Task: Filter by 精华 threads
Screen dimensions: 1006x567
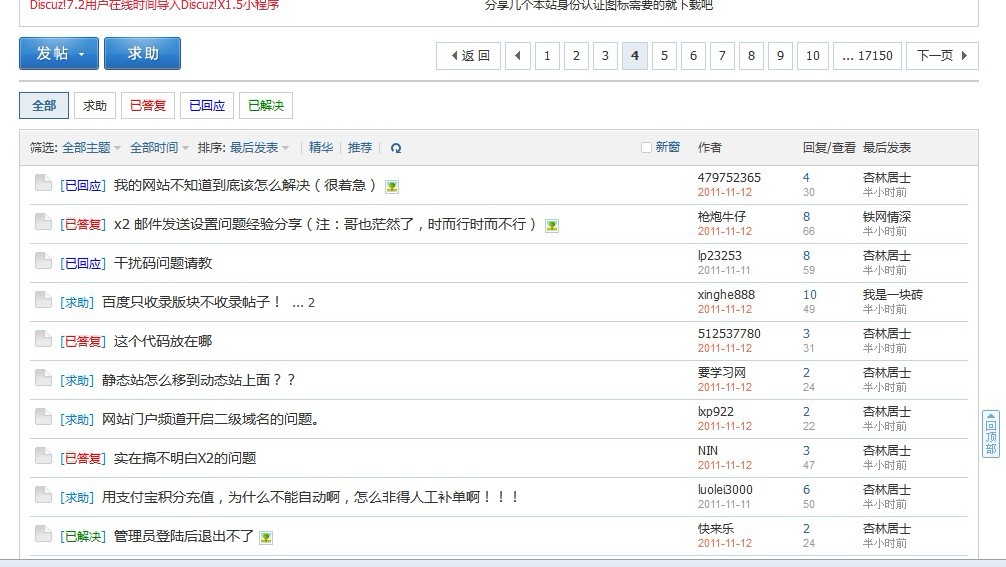Action: click(x=321, y=148)
